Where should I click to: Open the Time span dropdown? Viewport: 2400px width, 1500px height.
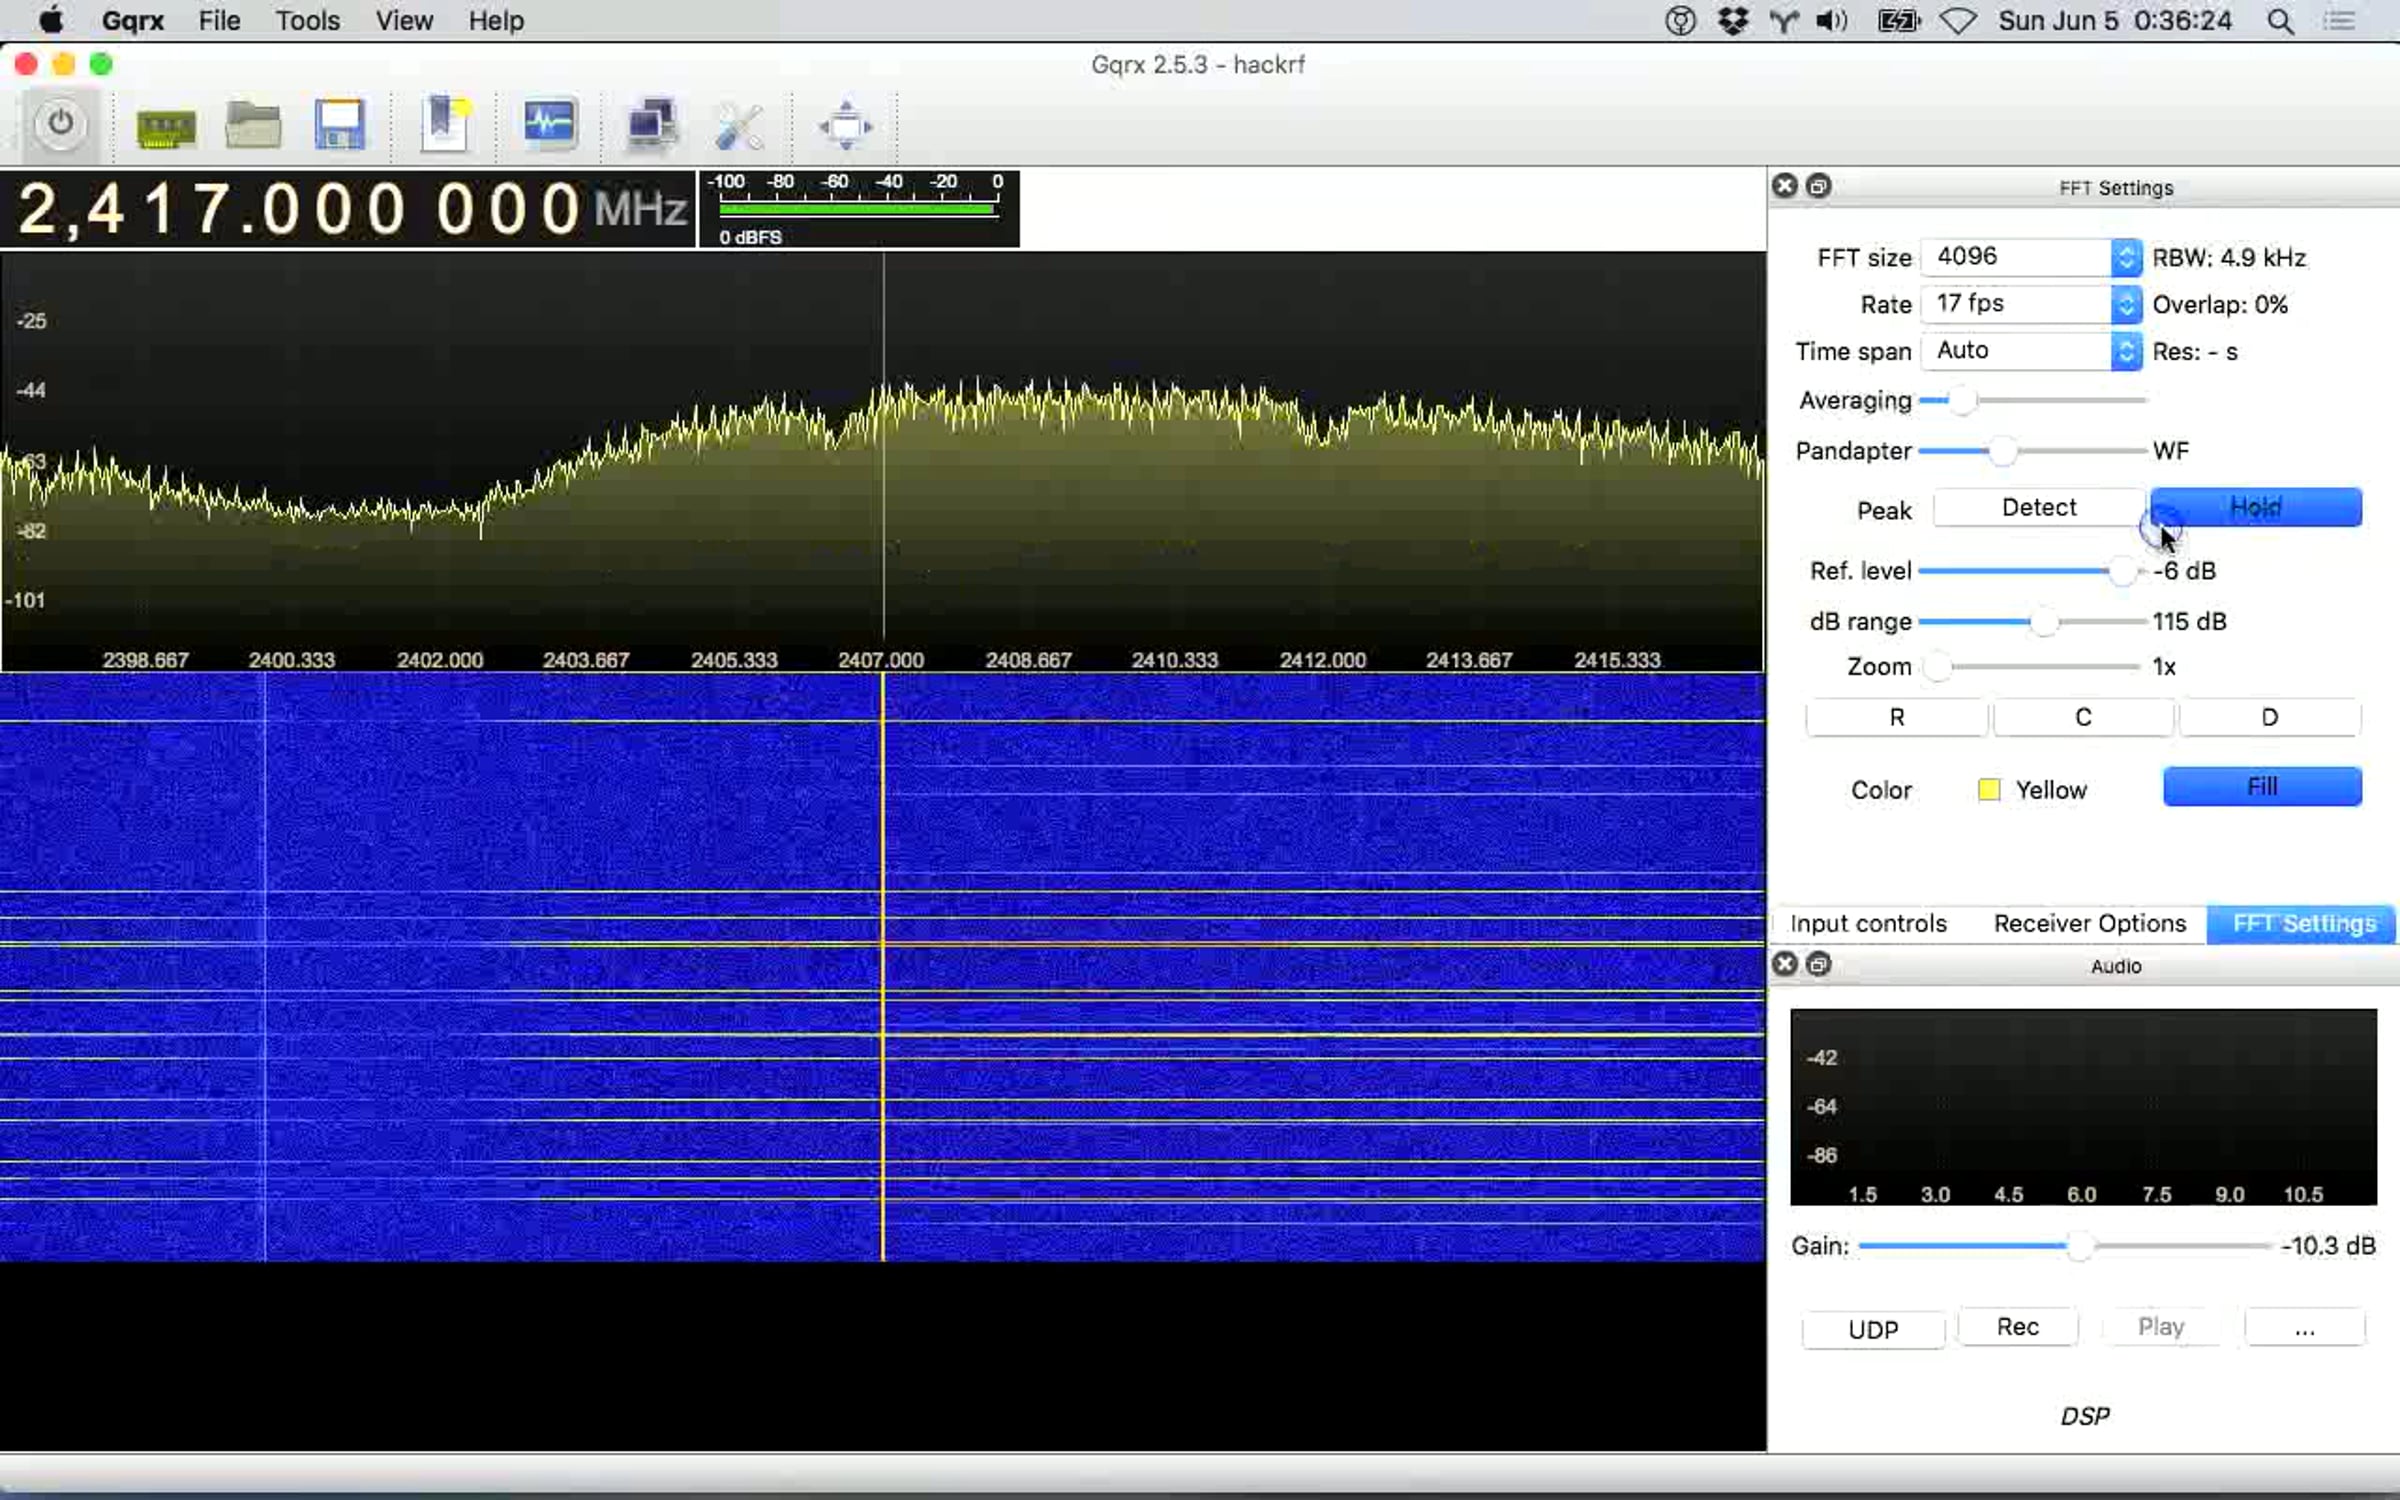[x=2031, y=351]
